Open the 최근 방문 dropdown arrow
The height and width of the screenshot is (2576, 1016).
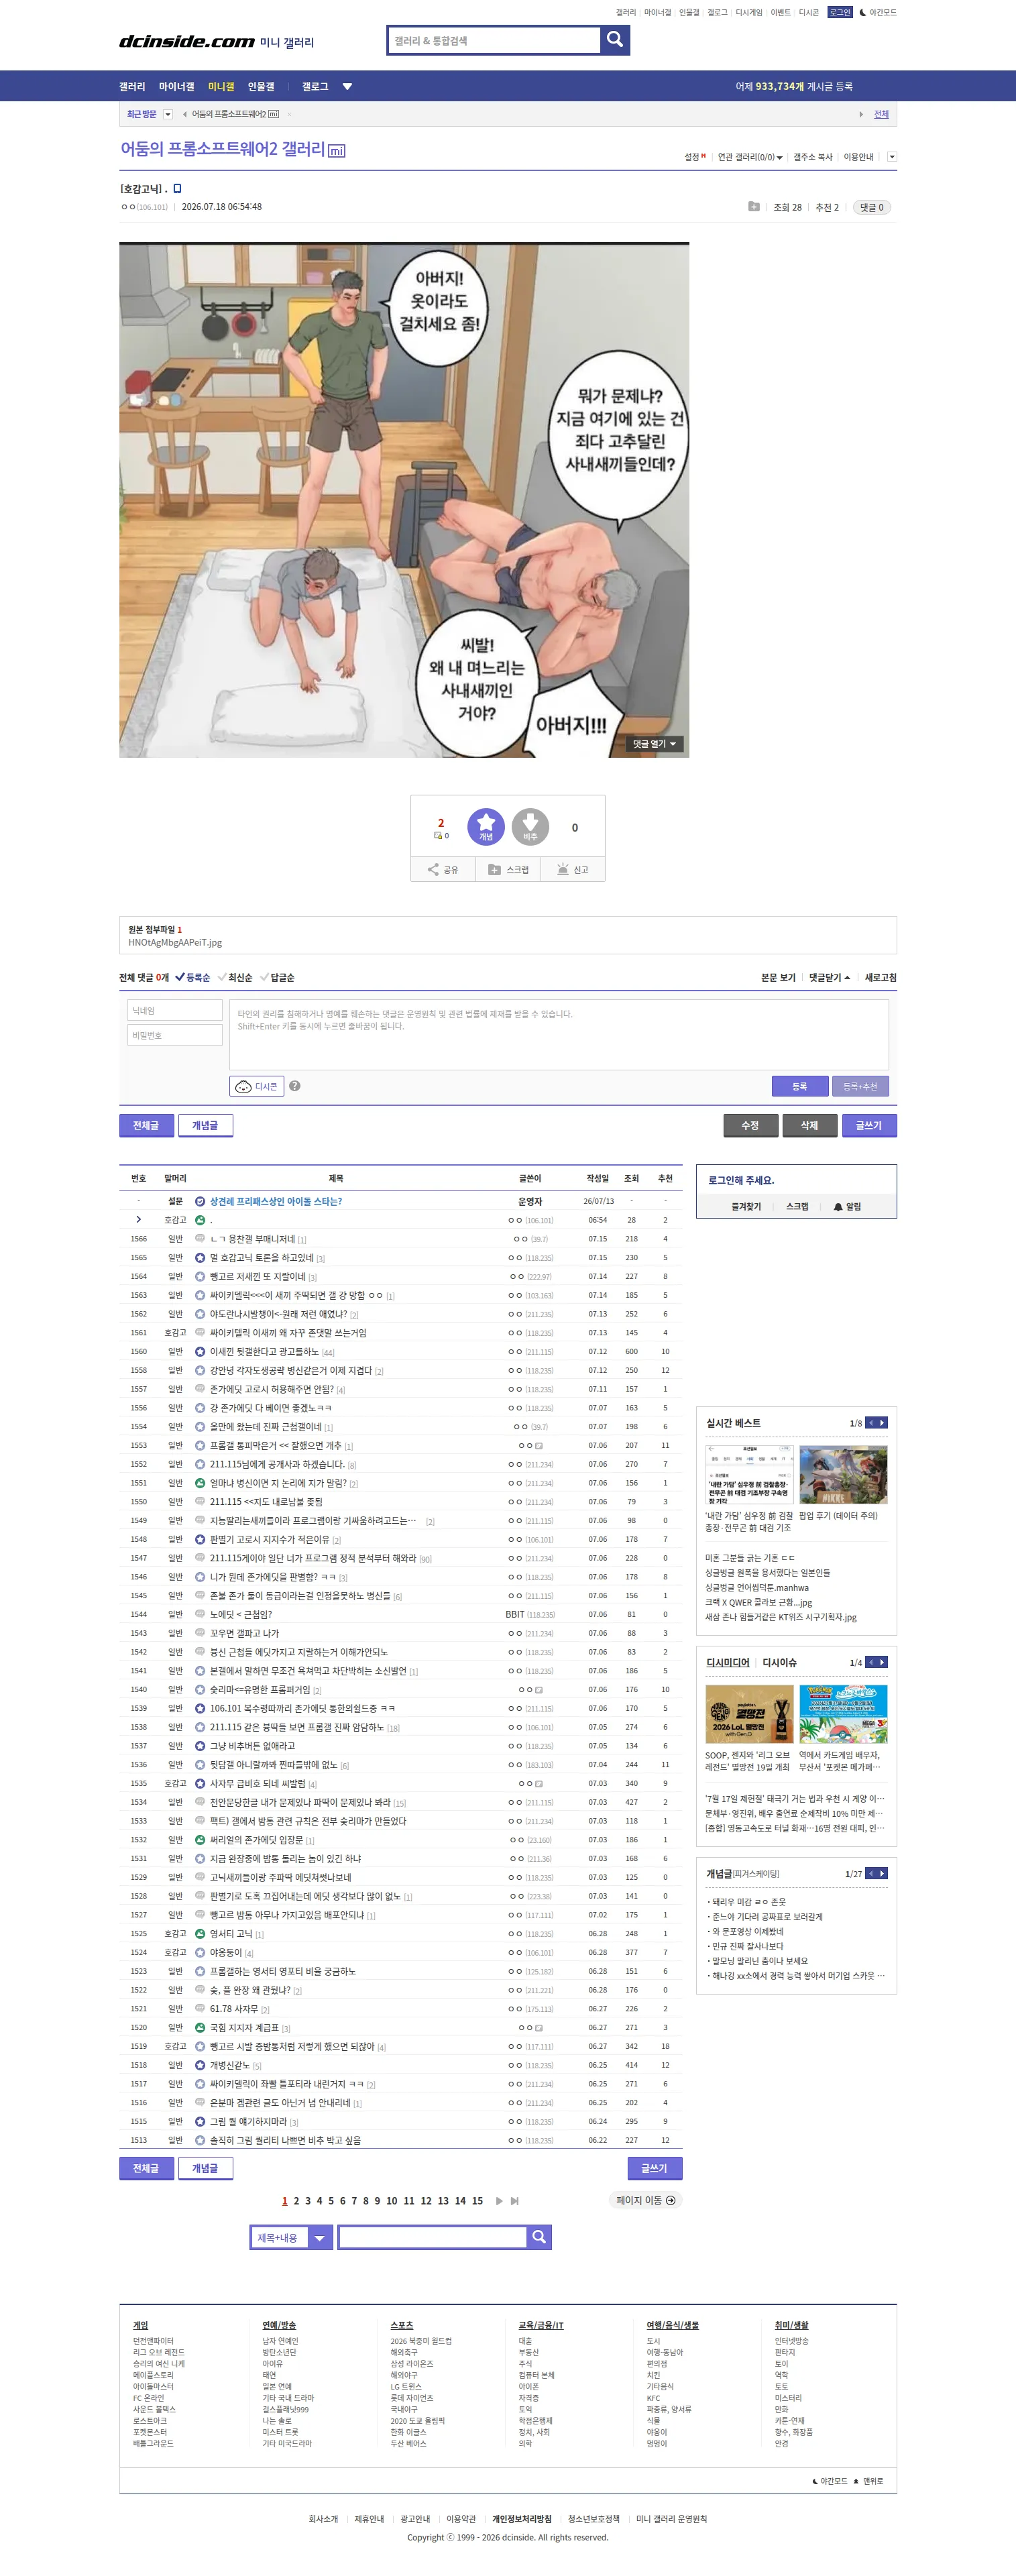click(x=168, y=114)
